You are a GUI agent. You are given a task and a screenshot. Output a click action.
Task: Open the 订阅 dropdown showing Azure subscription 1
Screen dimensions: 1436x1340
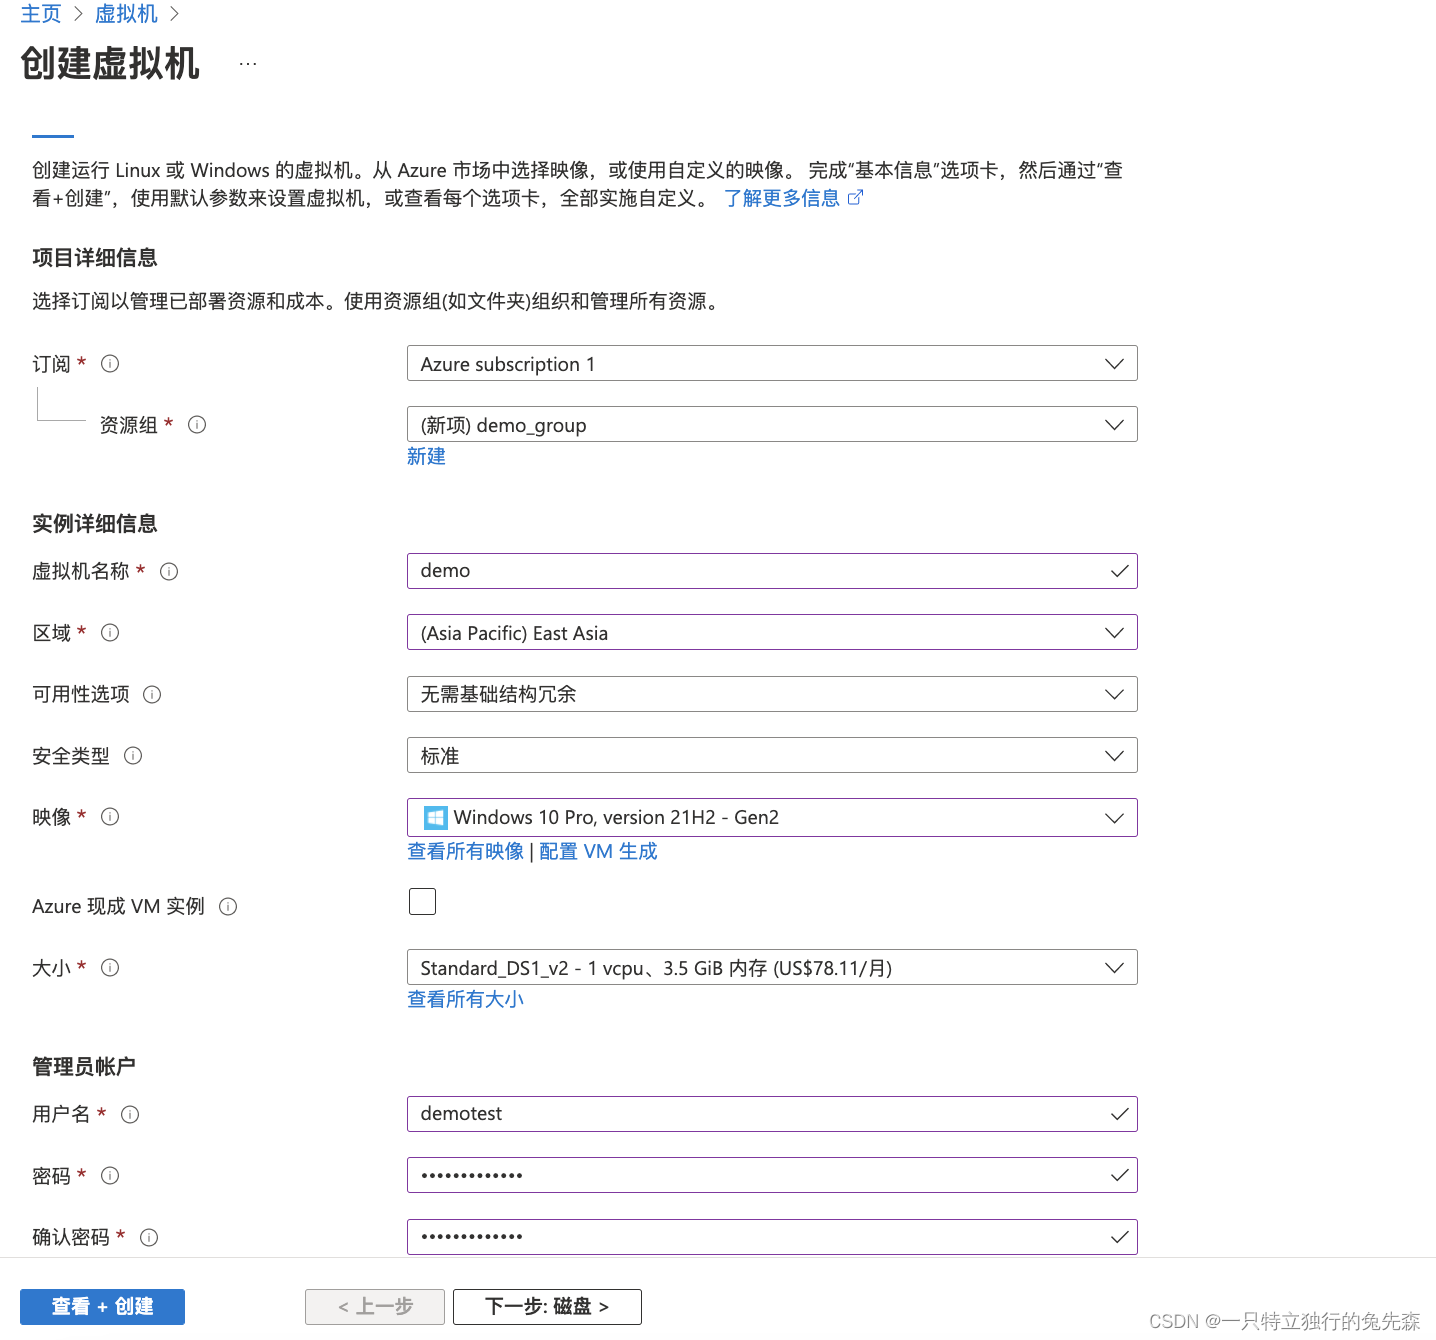click(772, 363)
